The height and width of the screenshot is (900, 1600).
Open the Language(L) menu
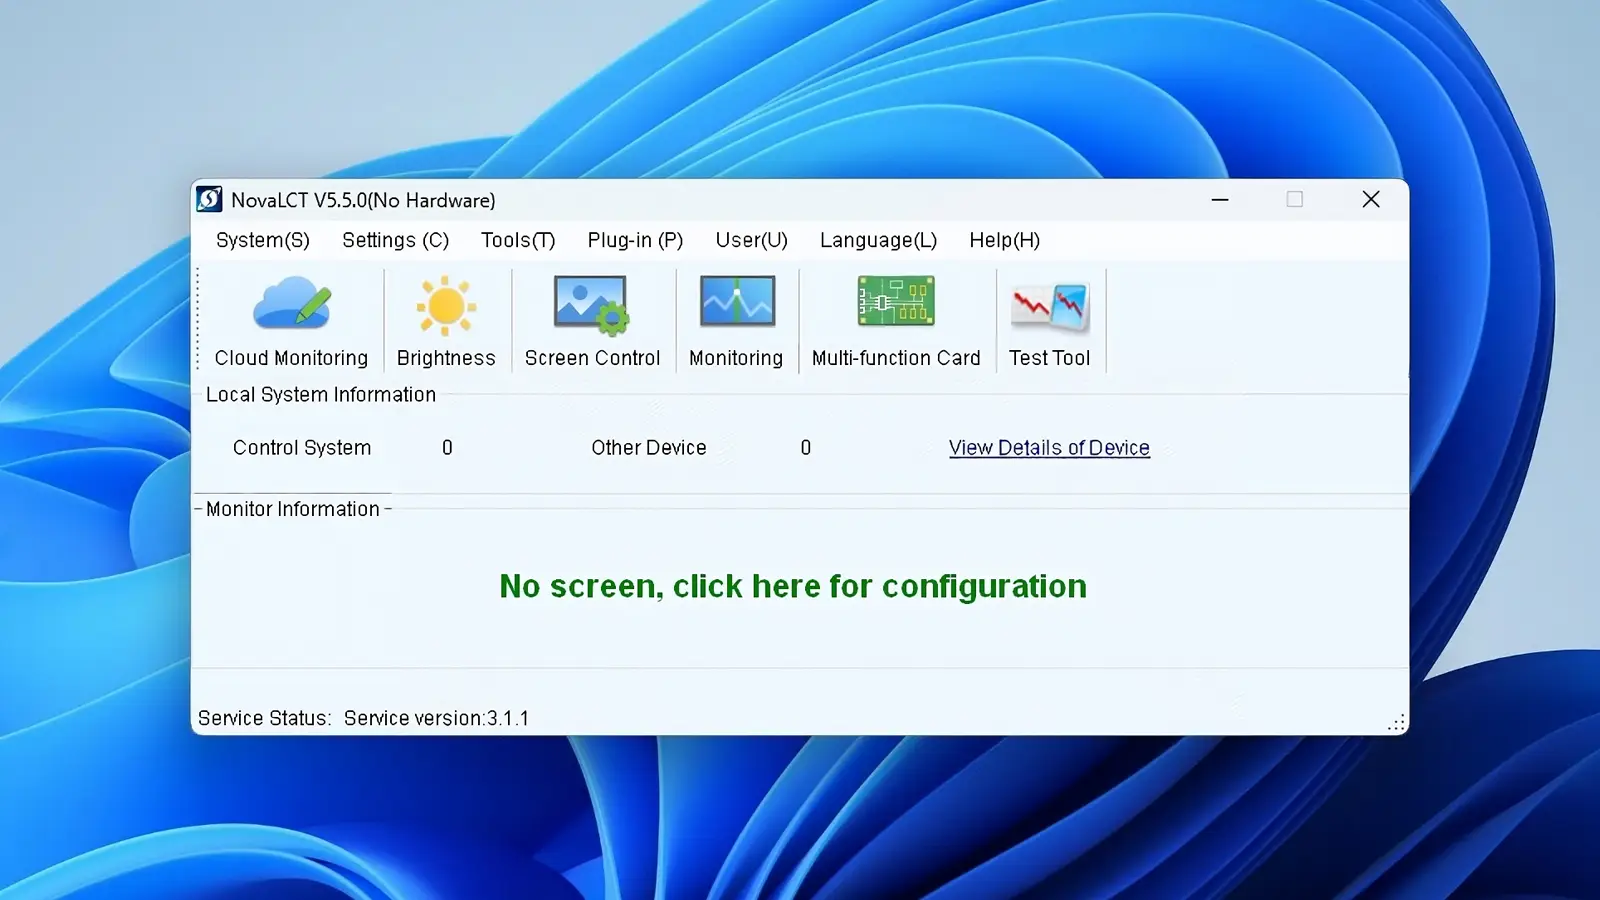point(878,240)
